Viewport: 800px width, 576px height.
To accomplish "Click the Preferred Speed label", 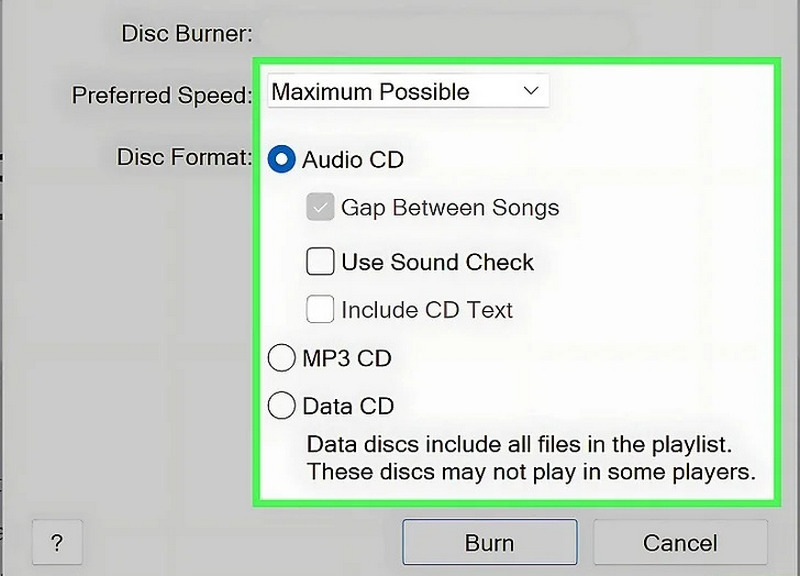I will coord(162,95).
